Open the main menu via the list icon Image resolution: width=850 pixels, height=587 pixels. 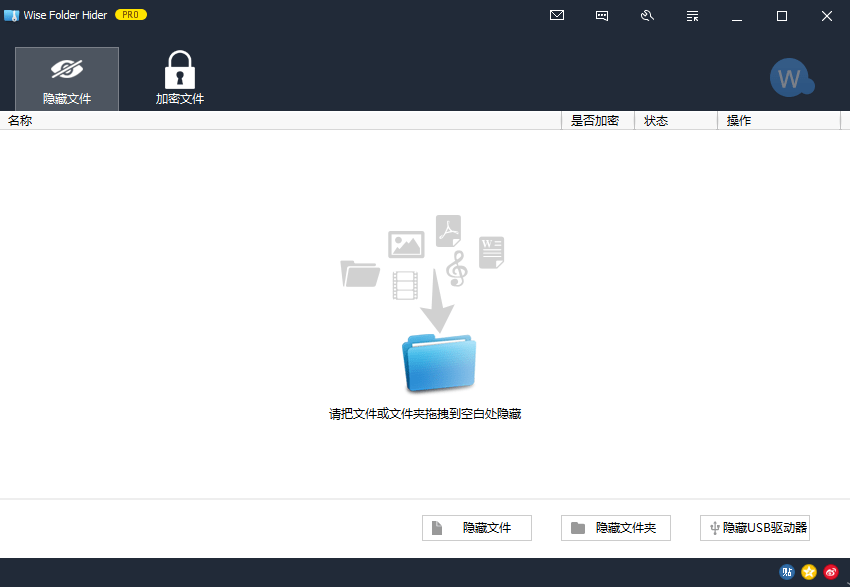coord(692,16)
